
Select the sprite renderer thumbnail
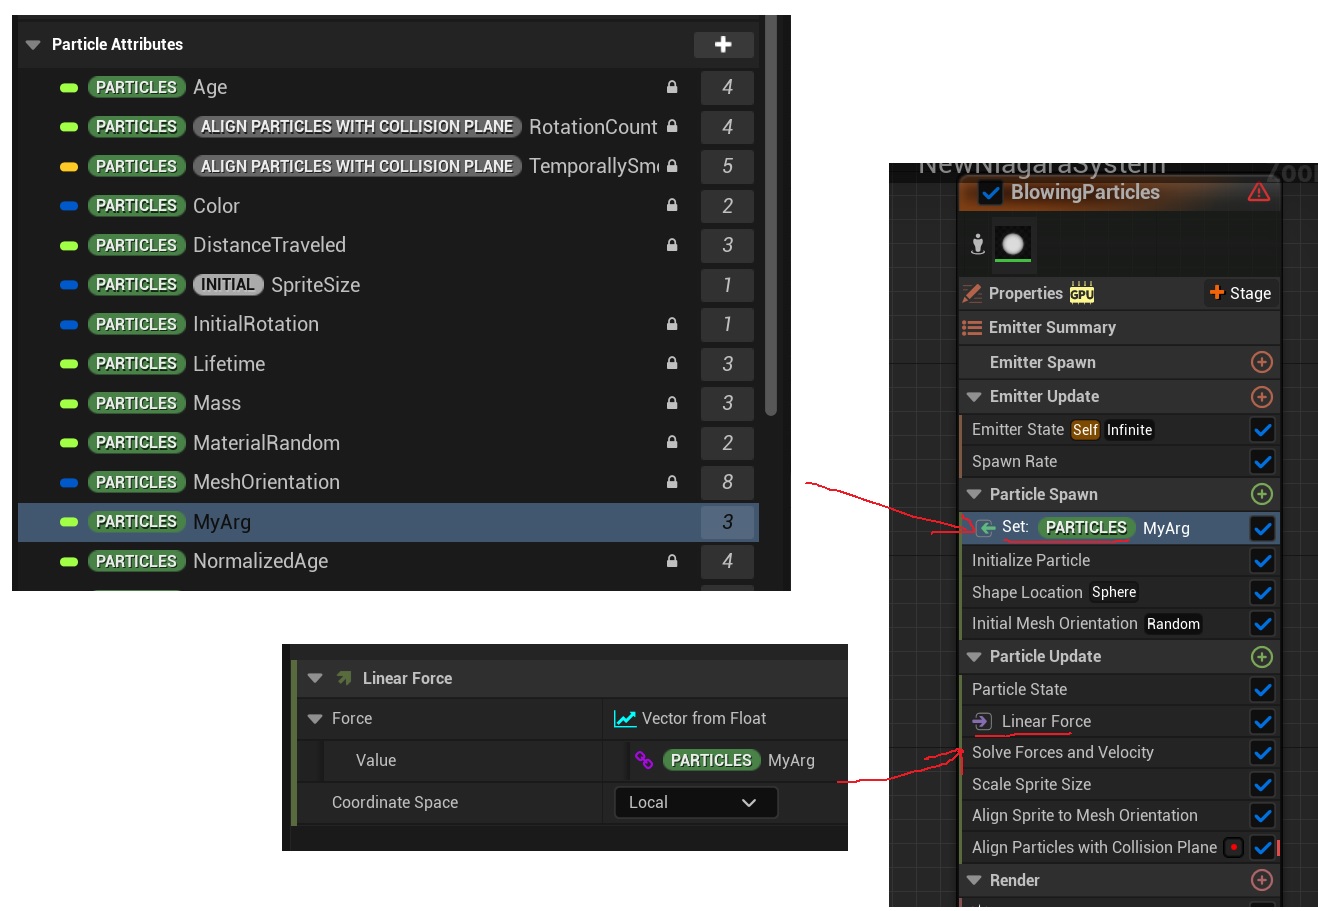[1013, 244]
